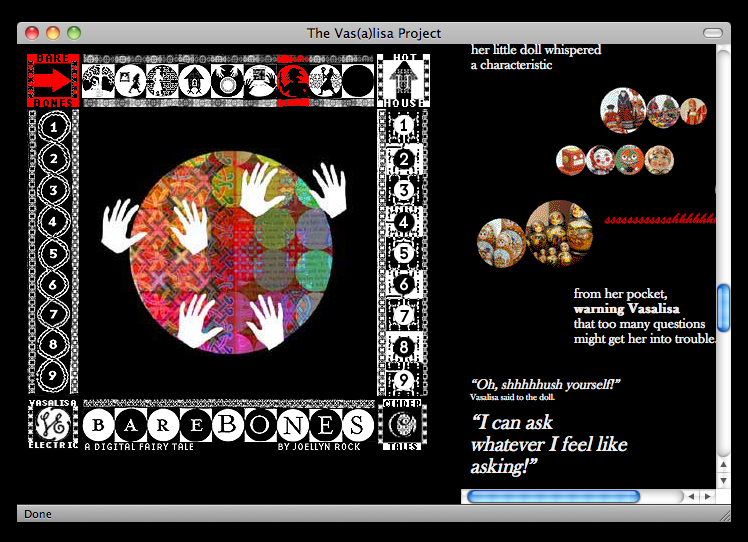Select number 9 in the left column
Image resolution: width=748 pixels, height=542 pixels.
(53, 377)
